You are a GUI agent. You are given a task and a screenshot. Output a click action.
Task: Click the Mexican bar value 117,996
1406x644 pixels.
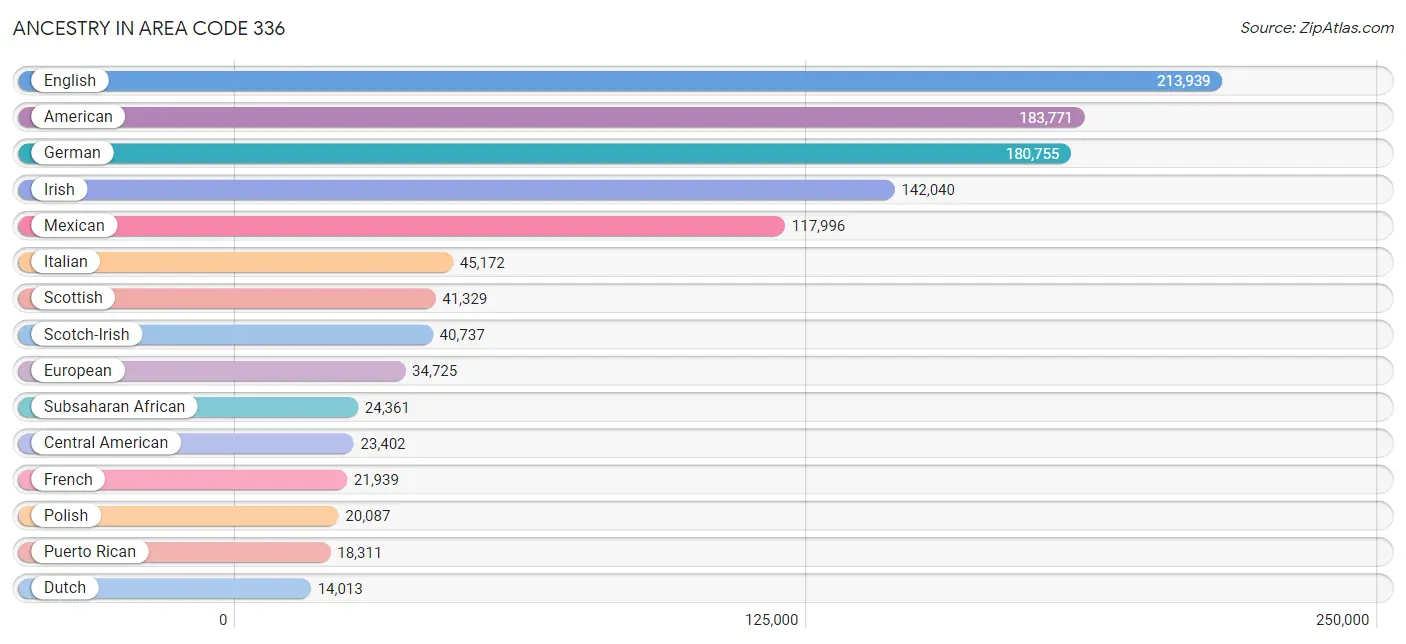click(818, 226)
